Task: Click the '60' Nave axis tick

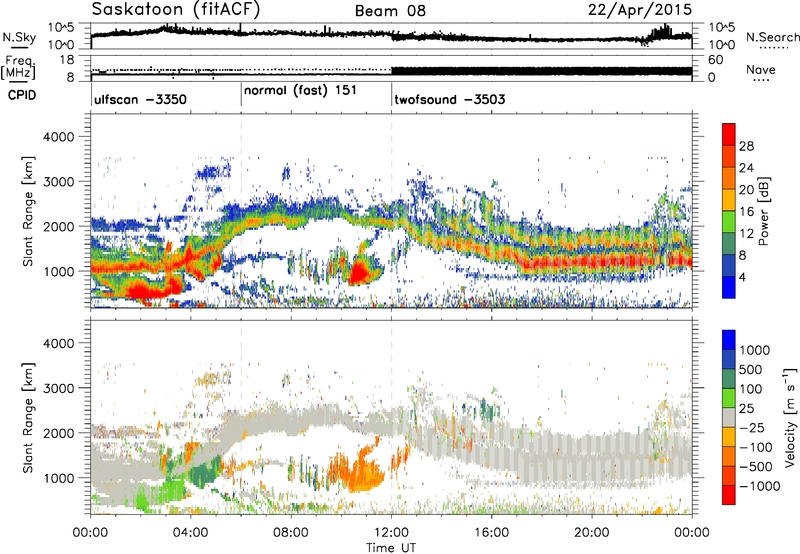Action: click(716, 60)
